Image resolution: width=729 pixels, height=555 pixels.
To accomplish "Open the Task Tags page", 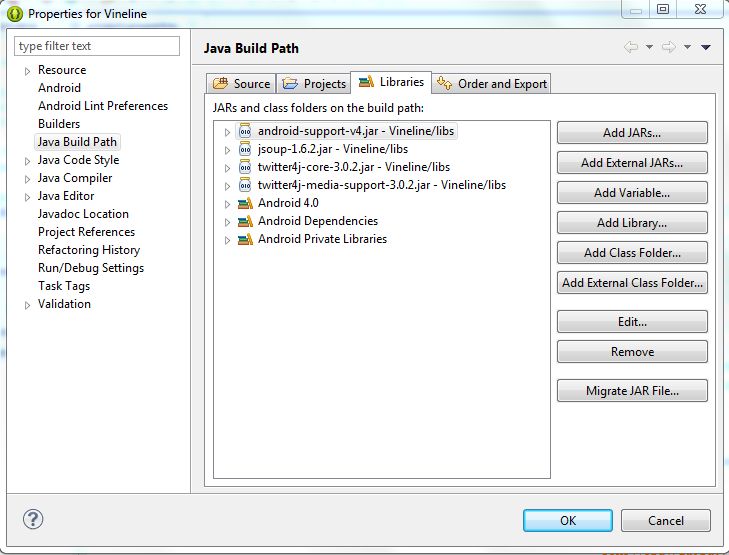I will 64,286.
